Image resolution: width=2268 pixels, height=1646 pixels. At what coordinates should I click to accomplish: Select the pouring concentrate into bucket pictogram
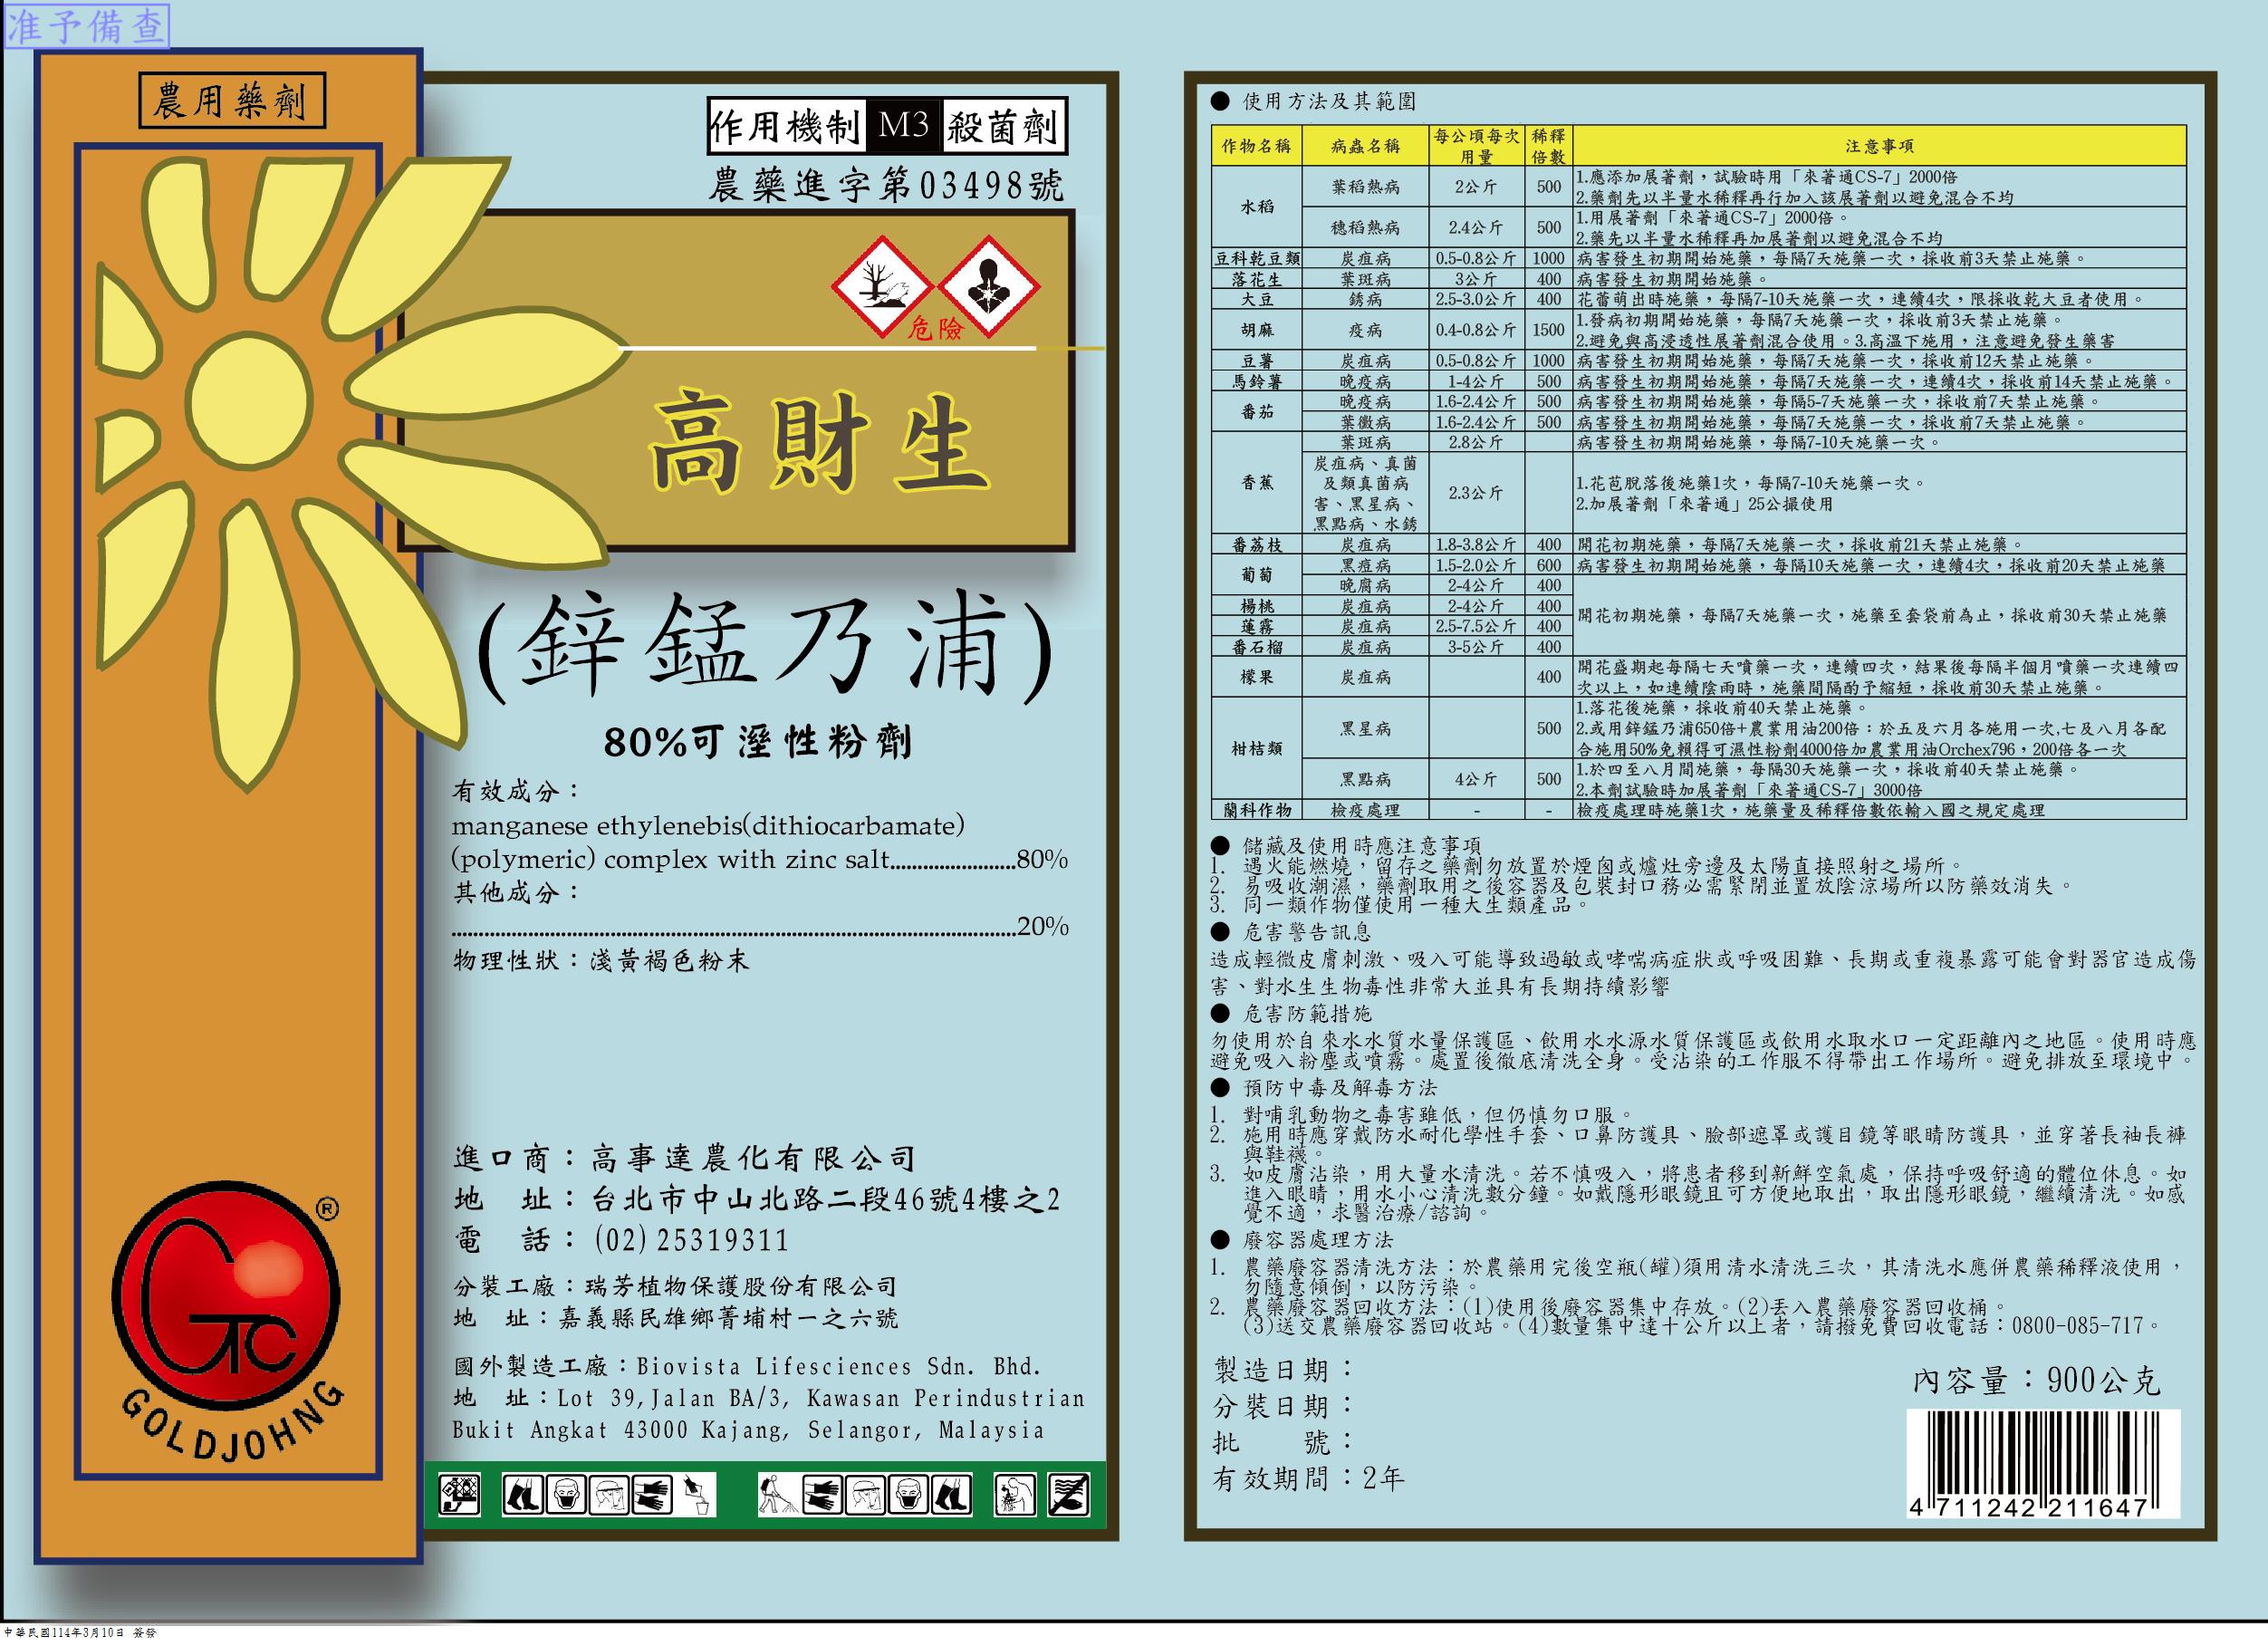(696, 1495)
